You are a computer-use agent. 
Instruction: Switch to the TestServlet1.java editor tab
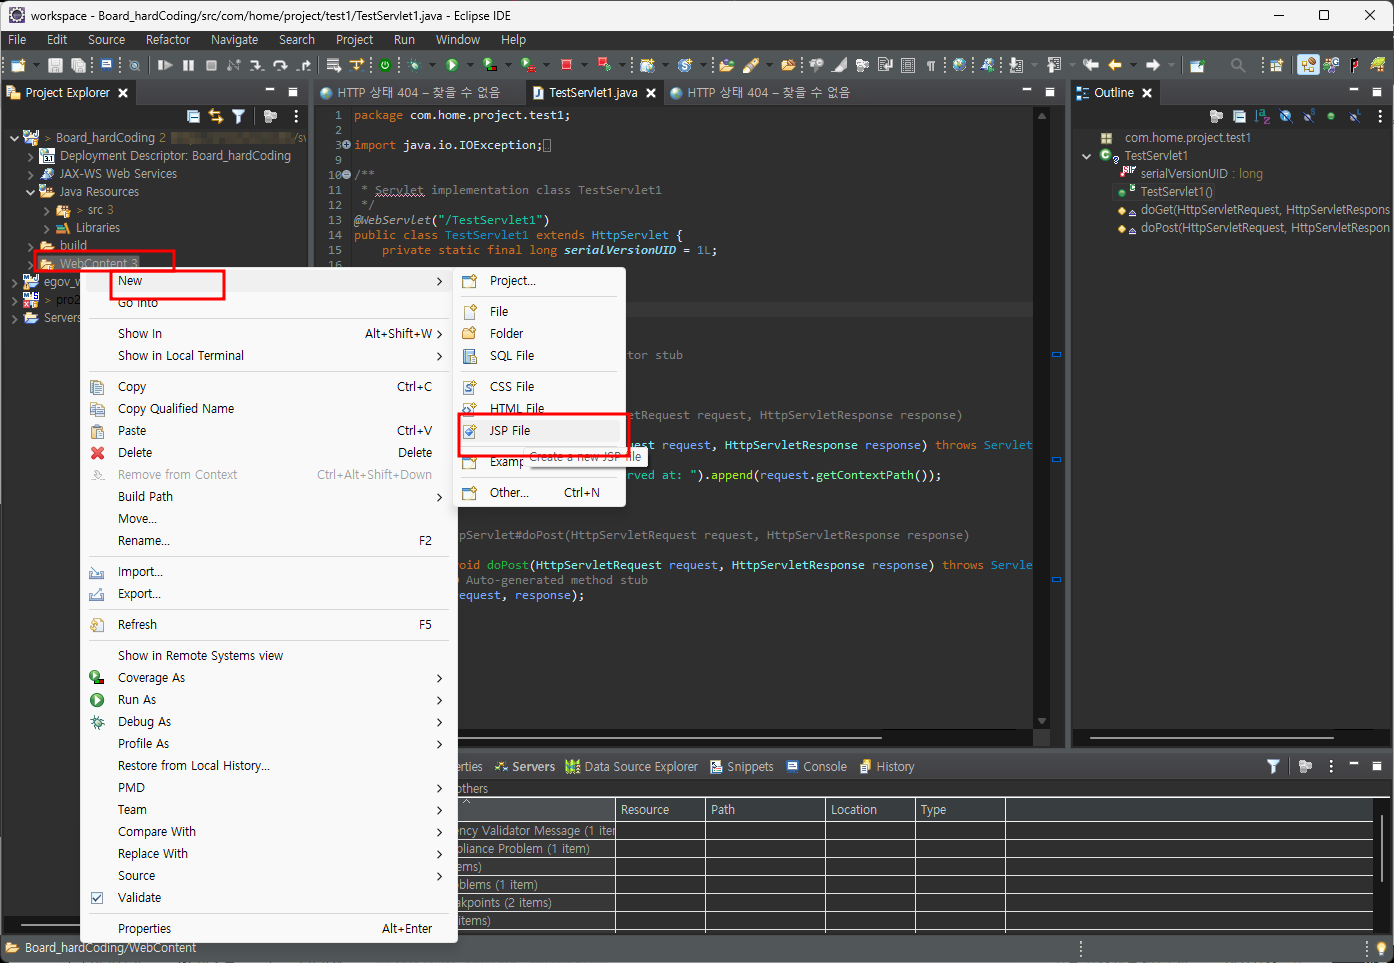[592, 92]
